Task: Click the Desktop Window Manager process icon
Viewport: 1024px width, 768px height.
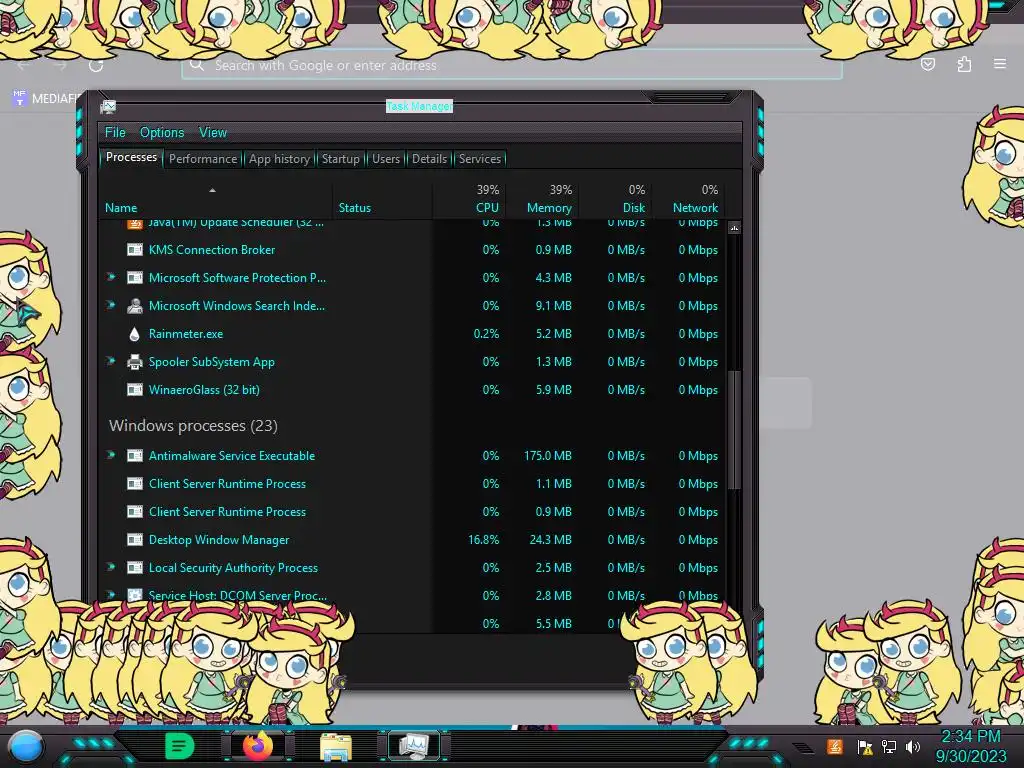Action: pos(135,540)
